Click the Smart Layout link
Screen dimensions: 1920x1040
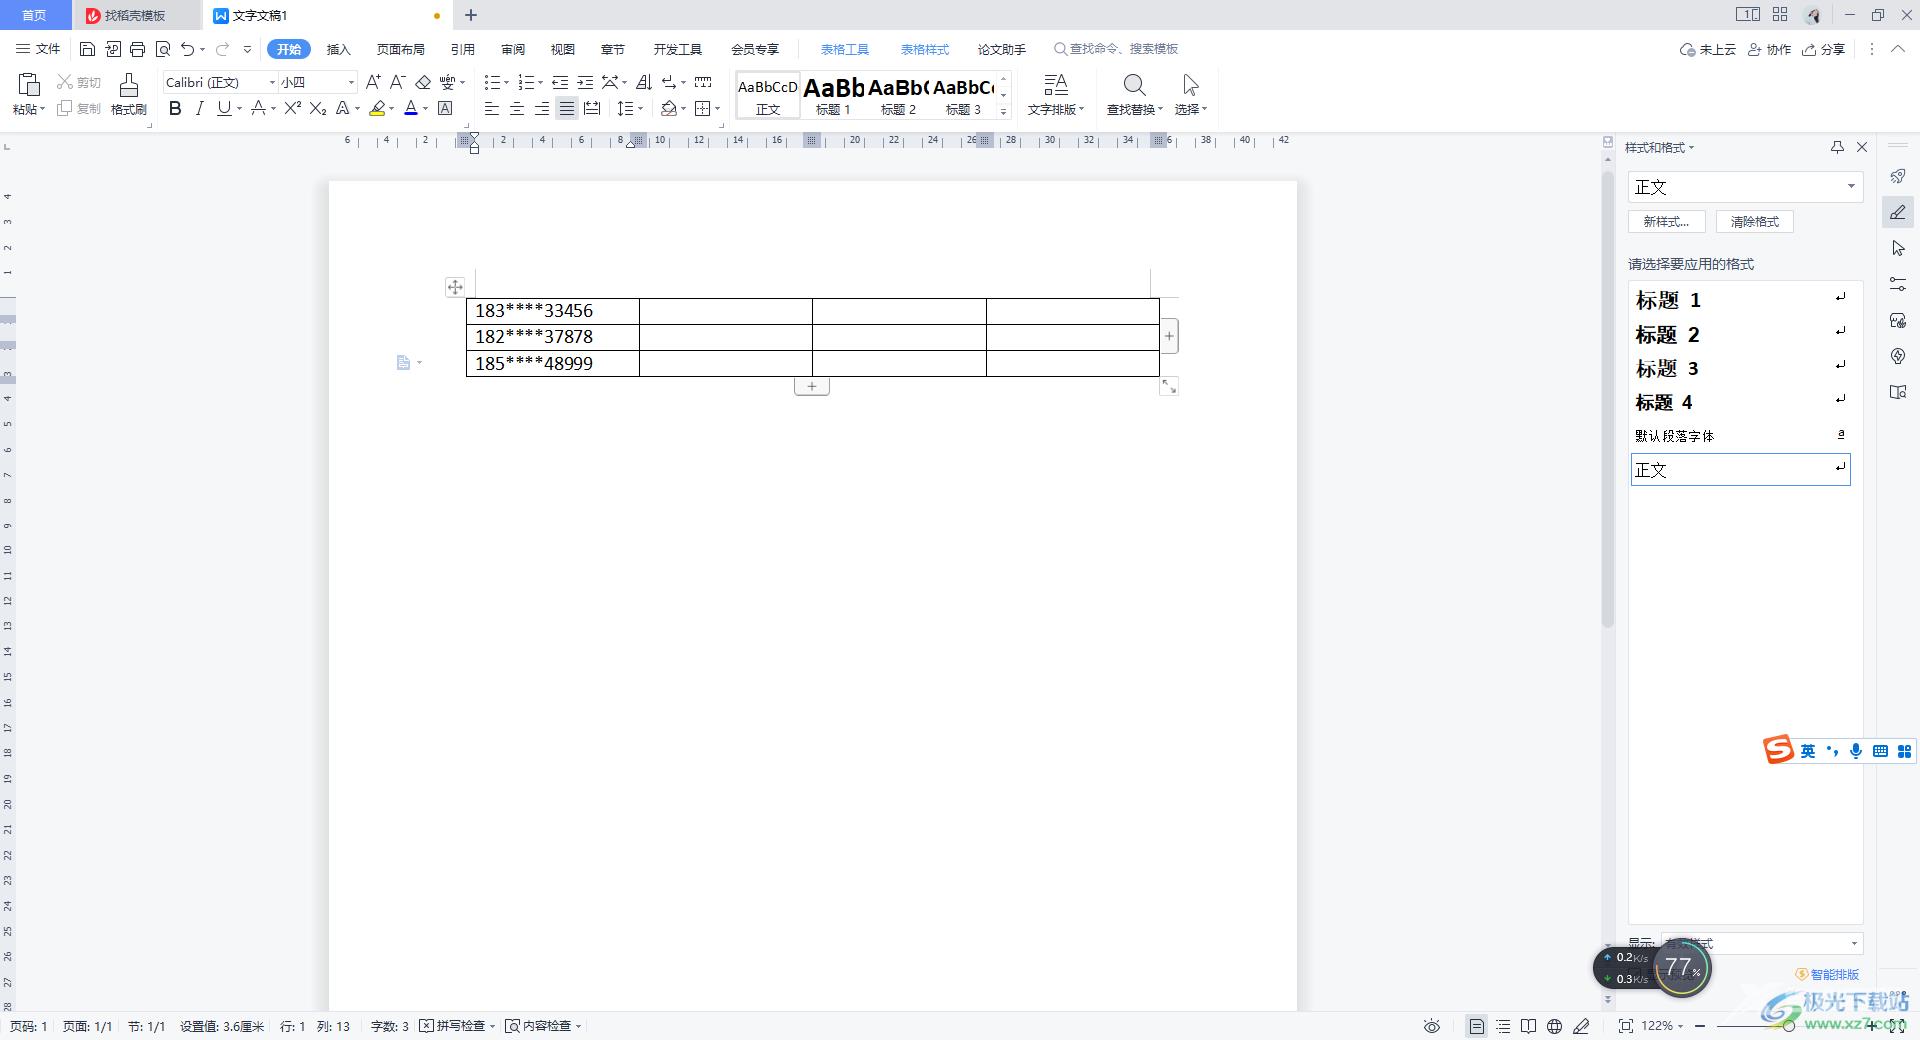point(1827,974)
